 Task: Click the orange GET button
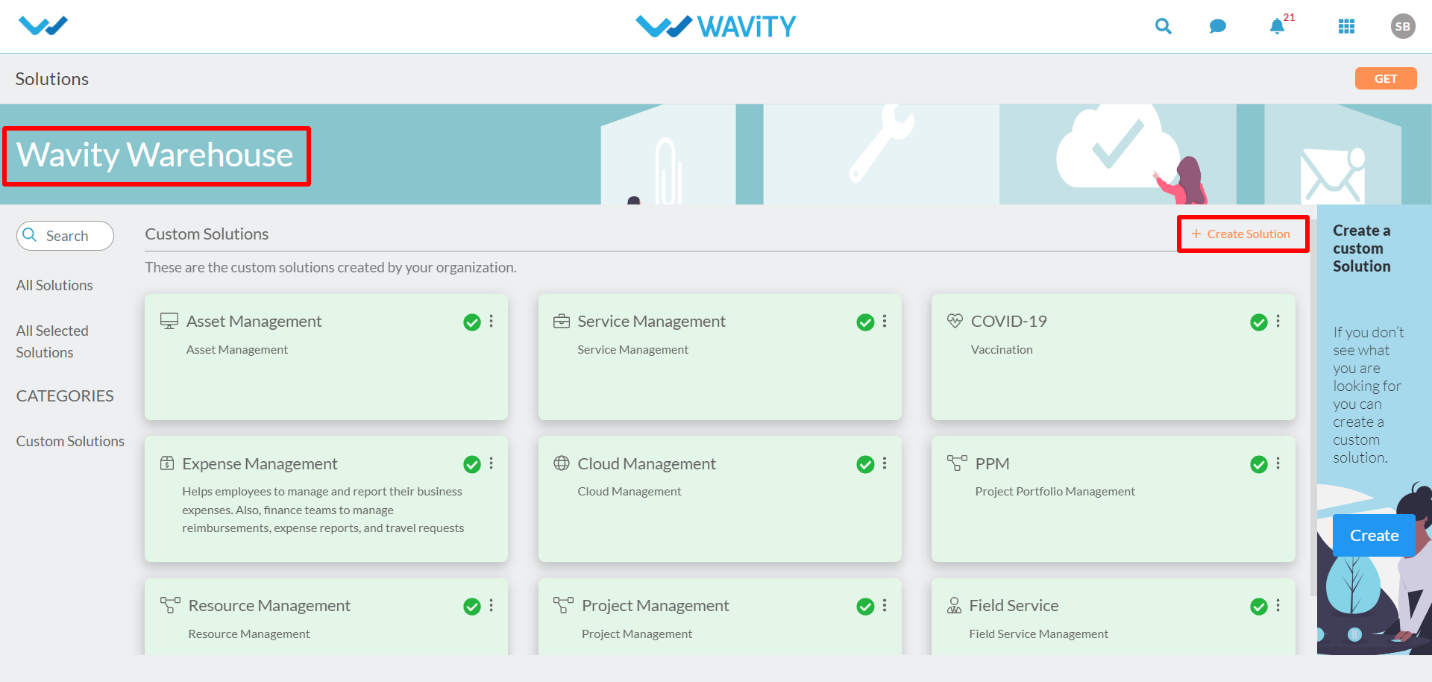[x=1386, y=78]
